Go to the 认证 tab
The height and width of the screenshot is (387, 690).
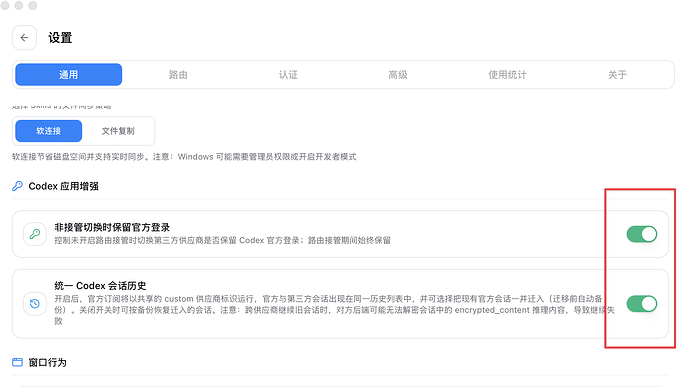[x=288, y=74]
